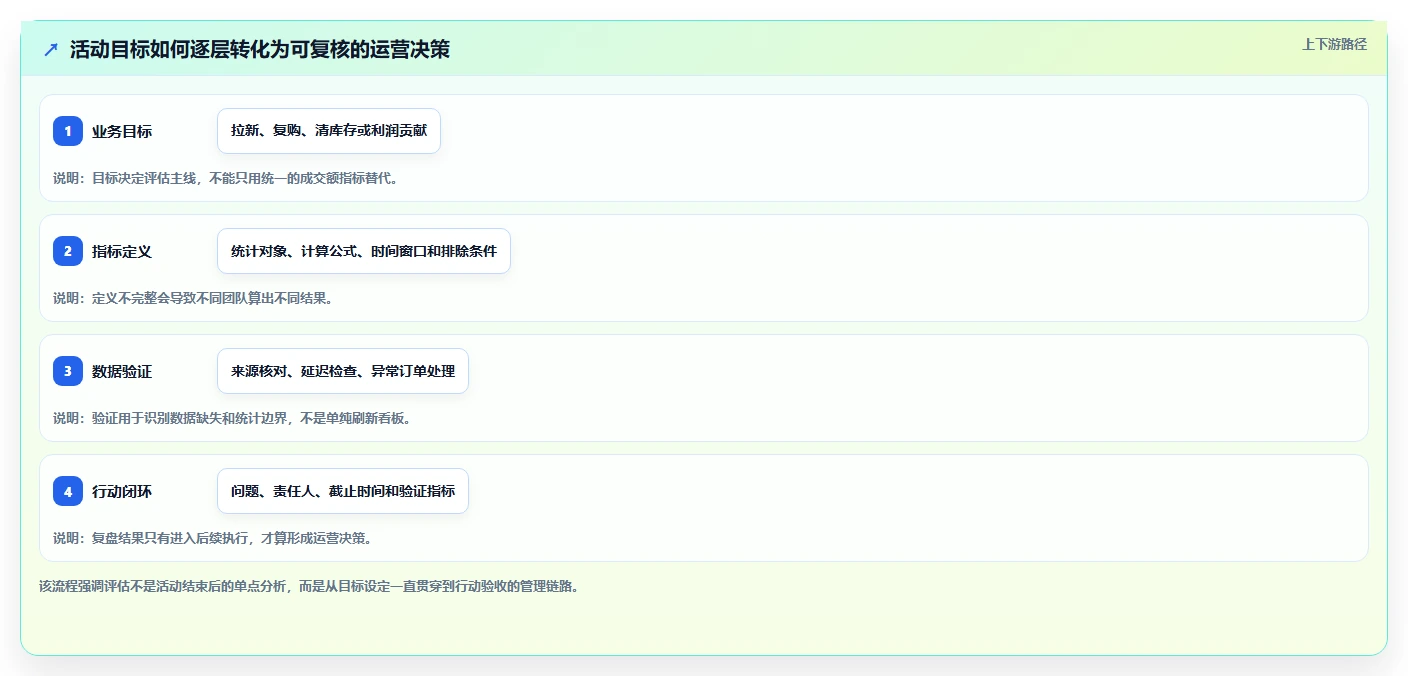Click the 问题、责任人、截止时间和验证指标 chip
This screenshot has height=676, width=1408.
click(343, 491)
